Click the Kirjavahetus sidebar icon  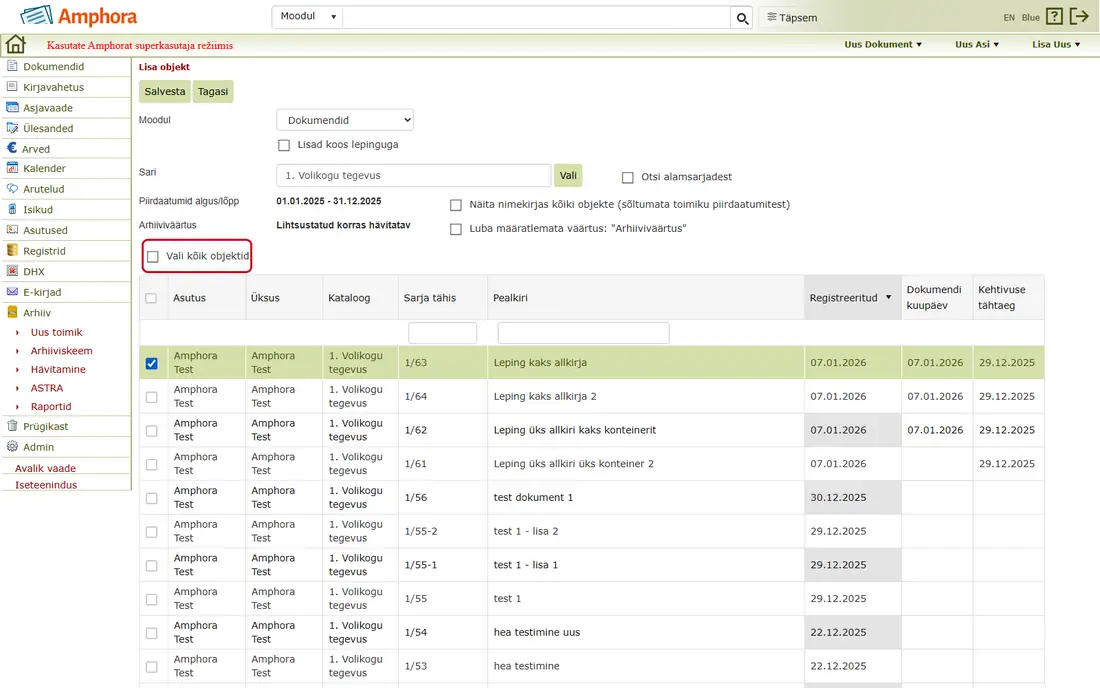(x=12, y=86)
